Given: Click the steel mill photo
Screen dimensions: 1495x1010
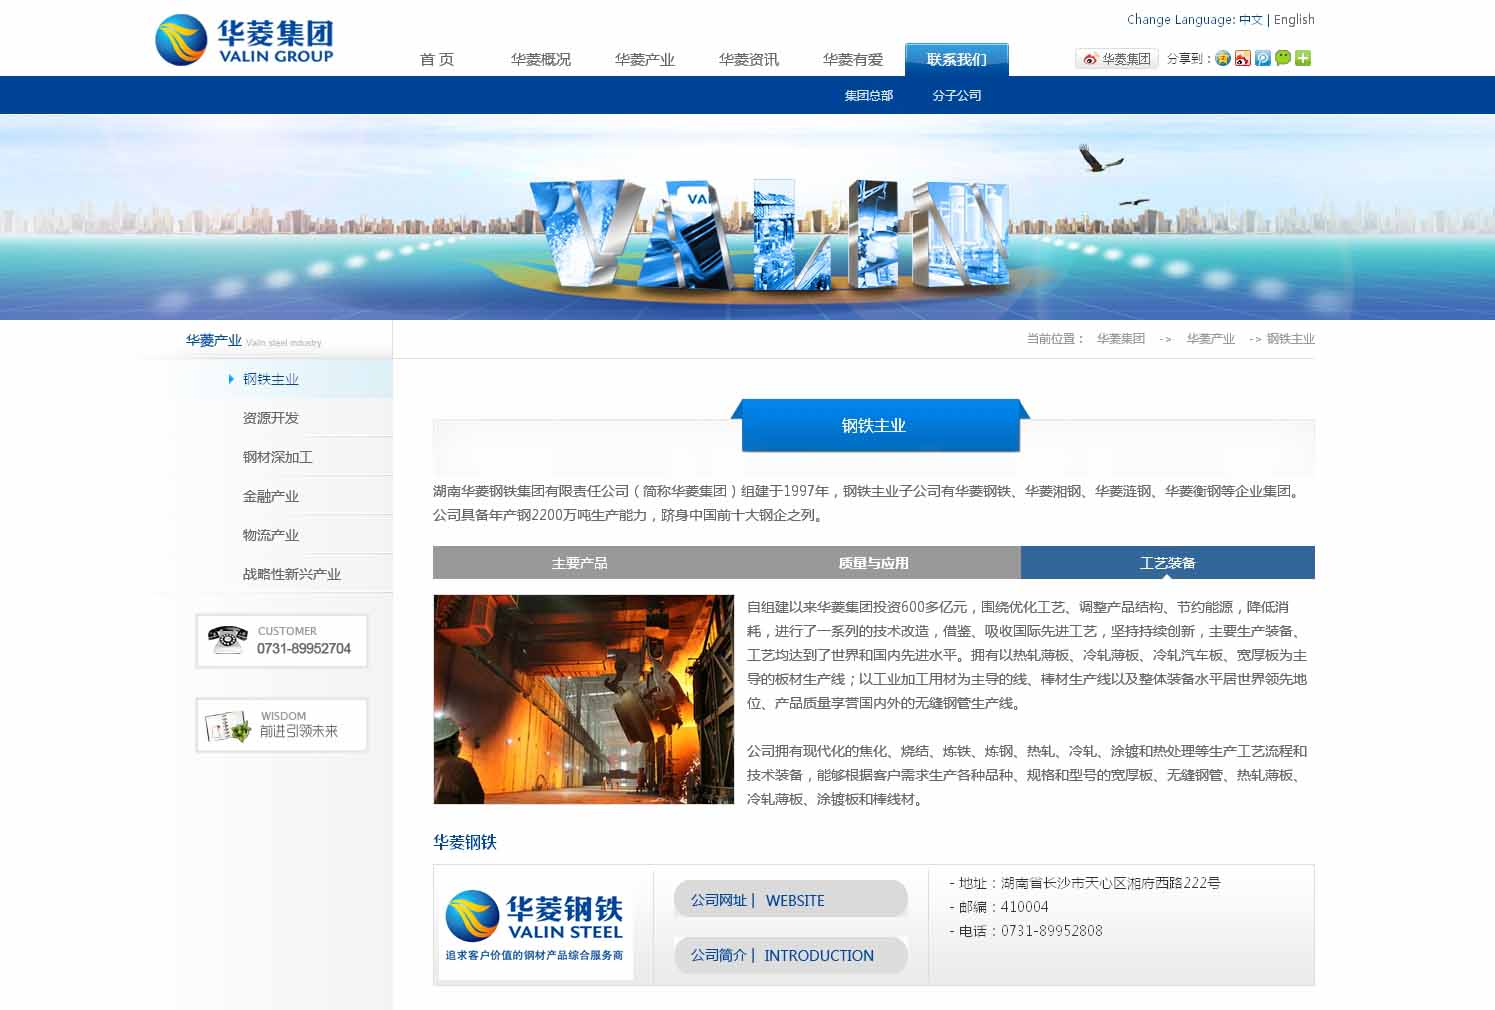Looking at the screenshot, I should pos(584,699).
